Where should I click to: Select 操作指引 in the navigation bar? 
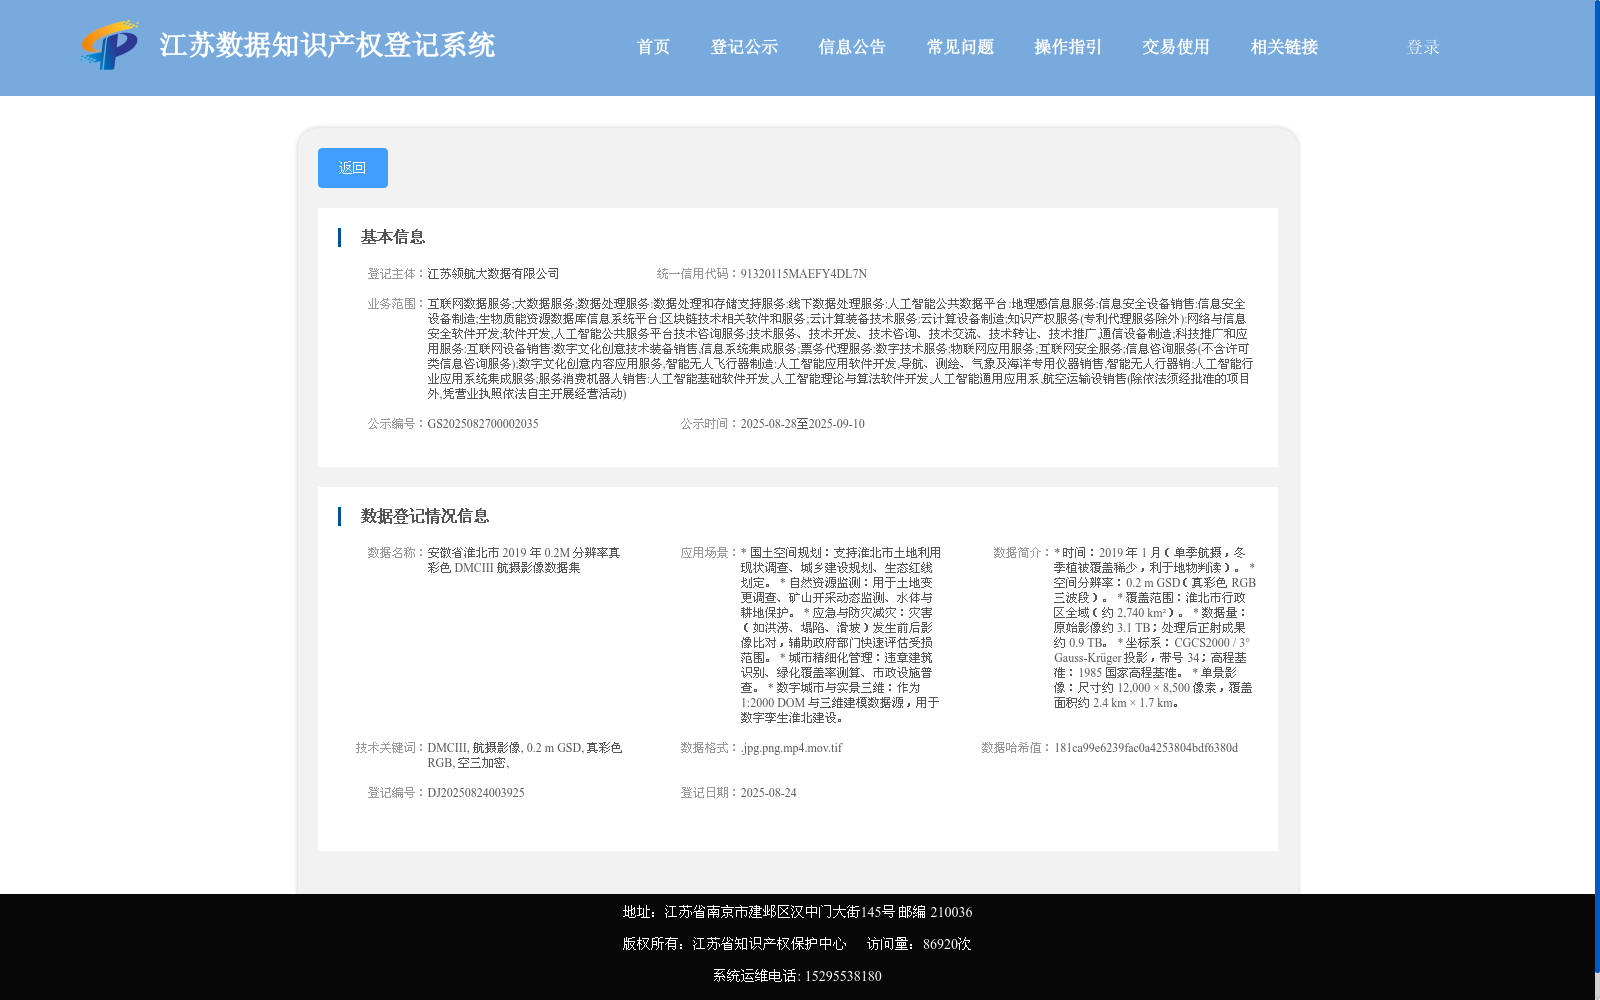pos(1068,47)
